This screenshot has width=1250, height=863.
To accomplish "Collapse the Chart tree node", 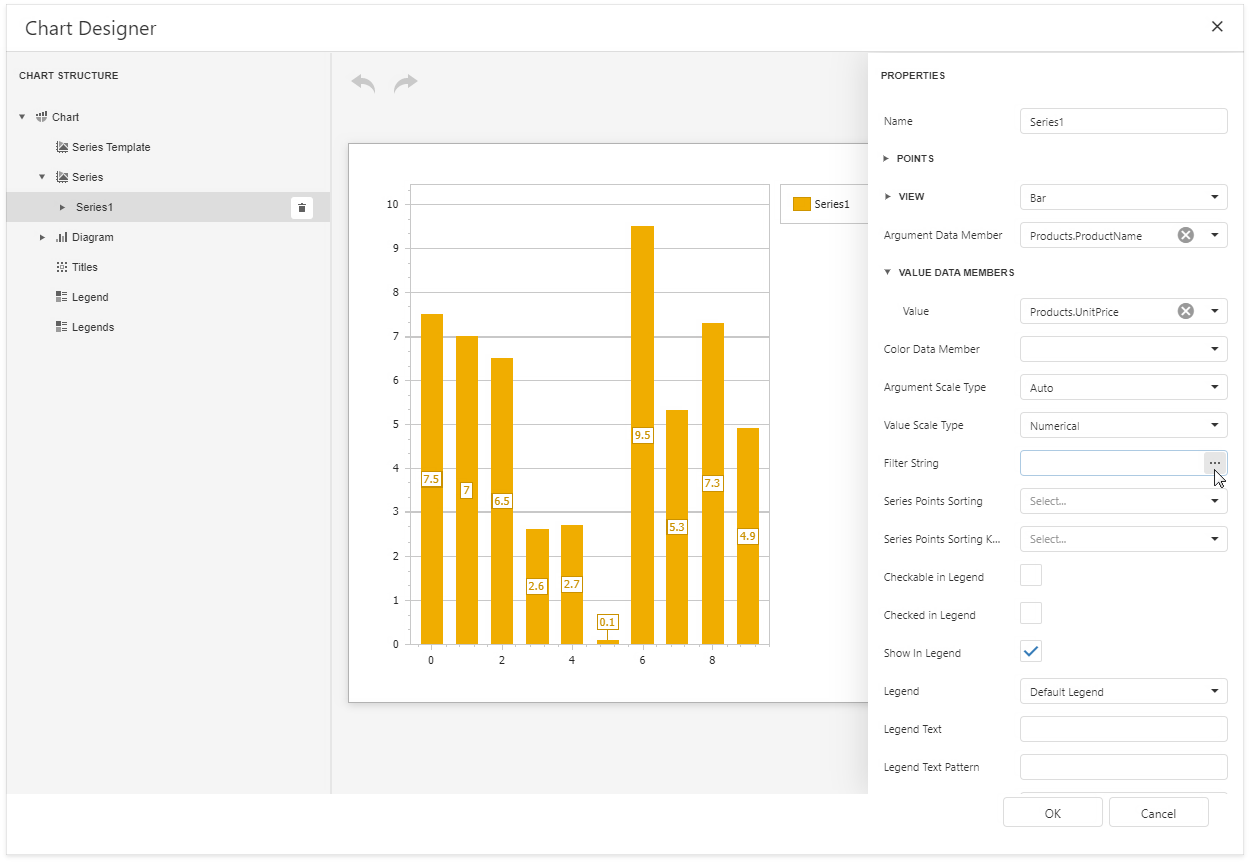I will click(22, 117).
